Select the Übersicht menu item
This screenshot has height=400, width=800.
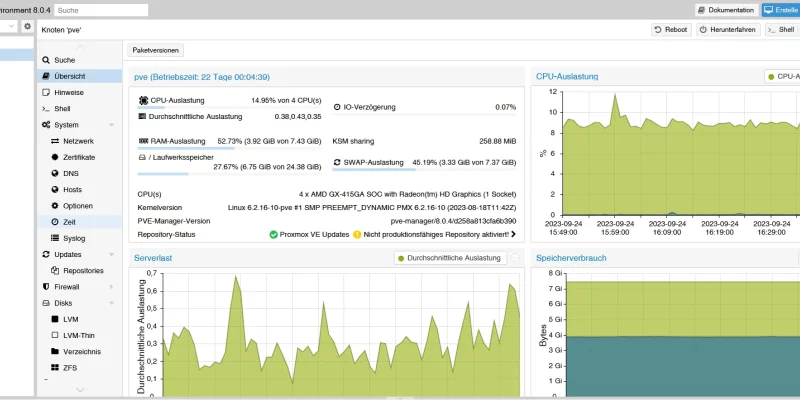click(x=80, y=77)
